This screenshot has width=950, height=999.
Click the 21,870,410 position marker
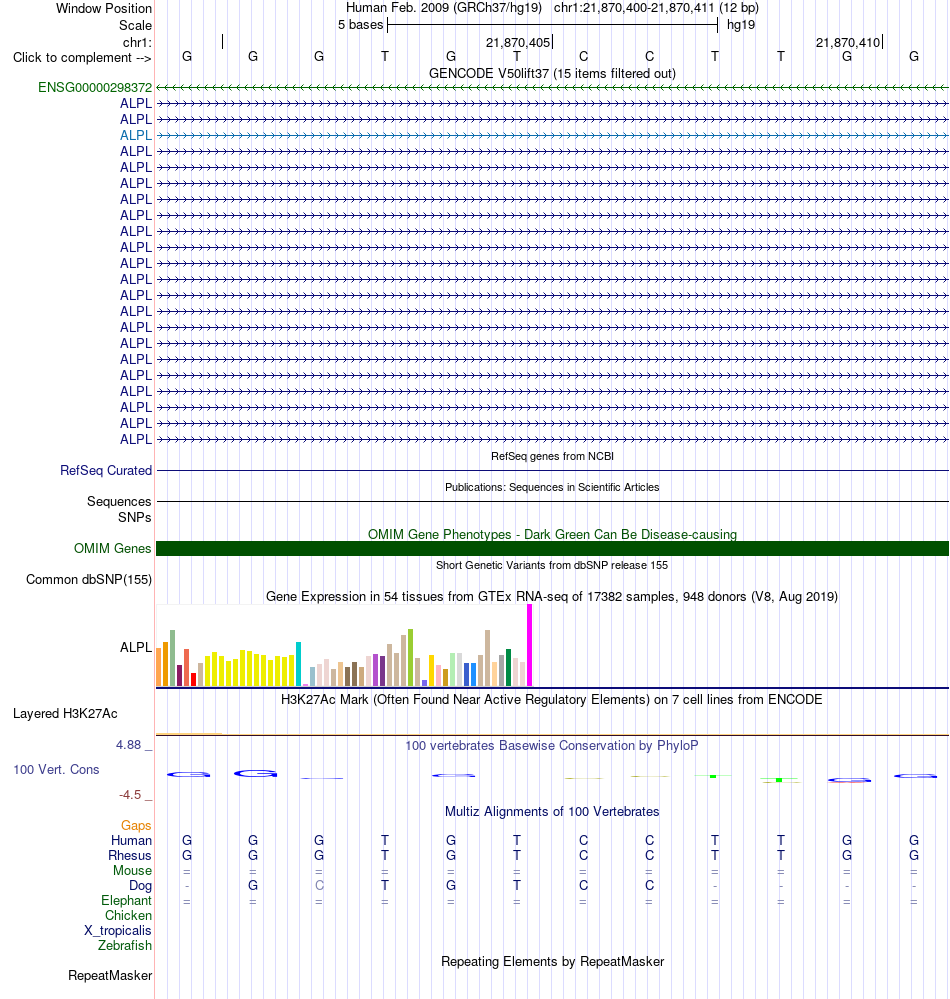848,43
